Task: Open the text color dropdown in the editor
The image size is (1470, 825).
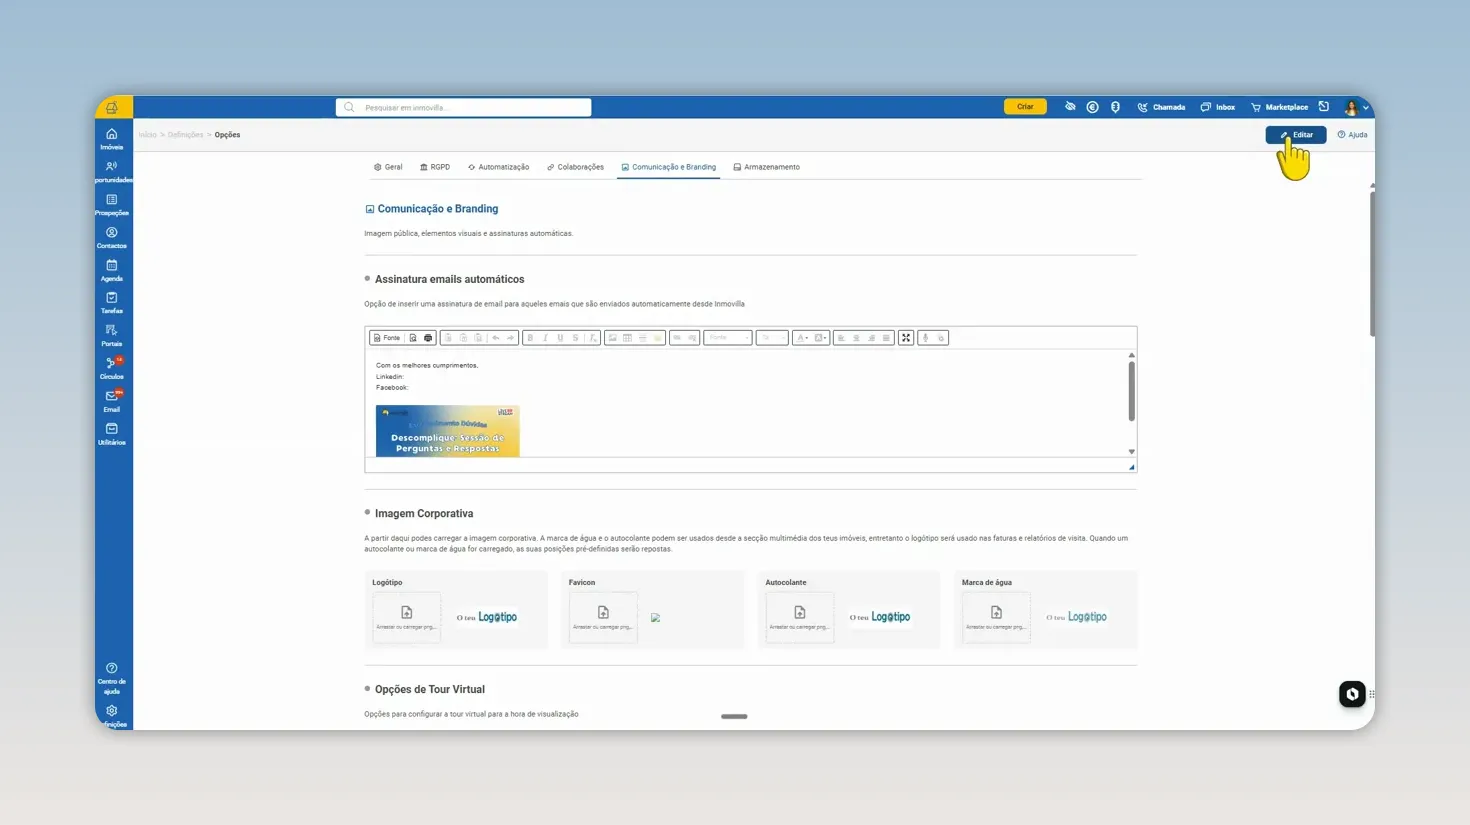Action: click(802, 338)
